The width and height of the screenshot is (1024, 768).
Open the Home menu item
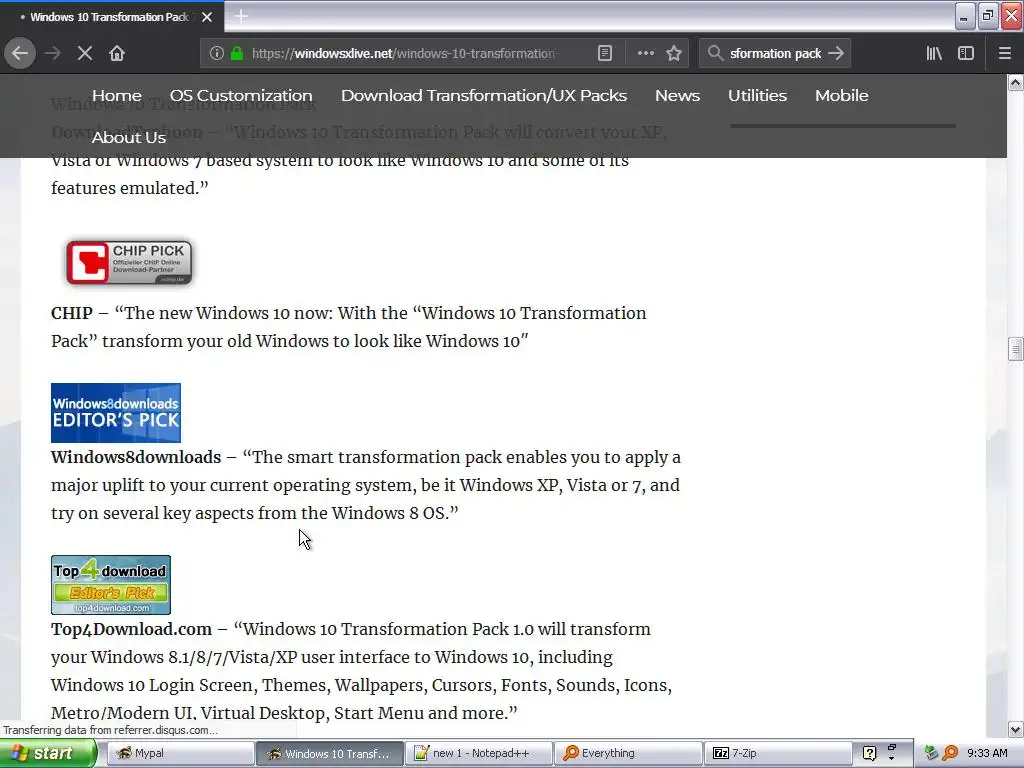coord(116,95)
